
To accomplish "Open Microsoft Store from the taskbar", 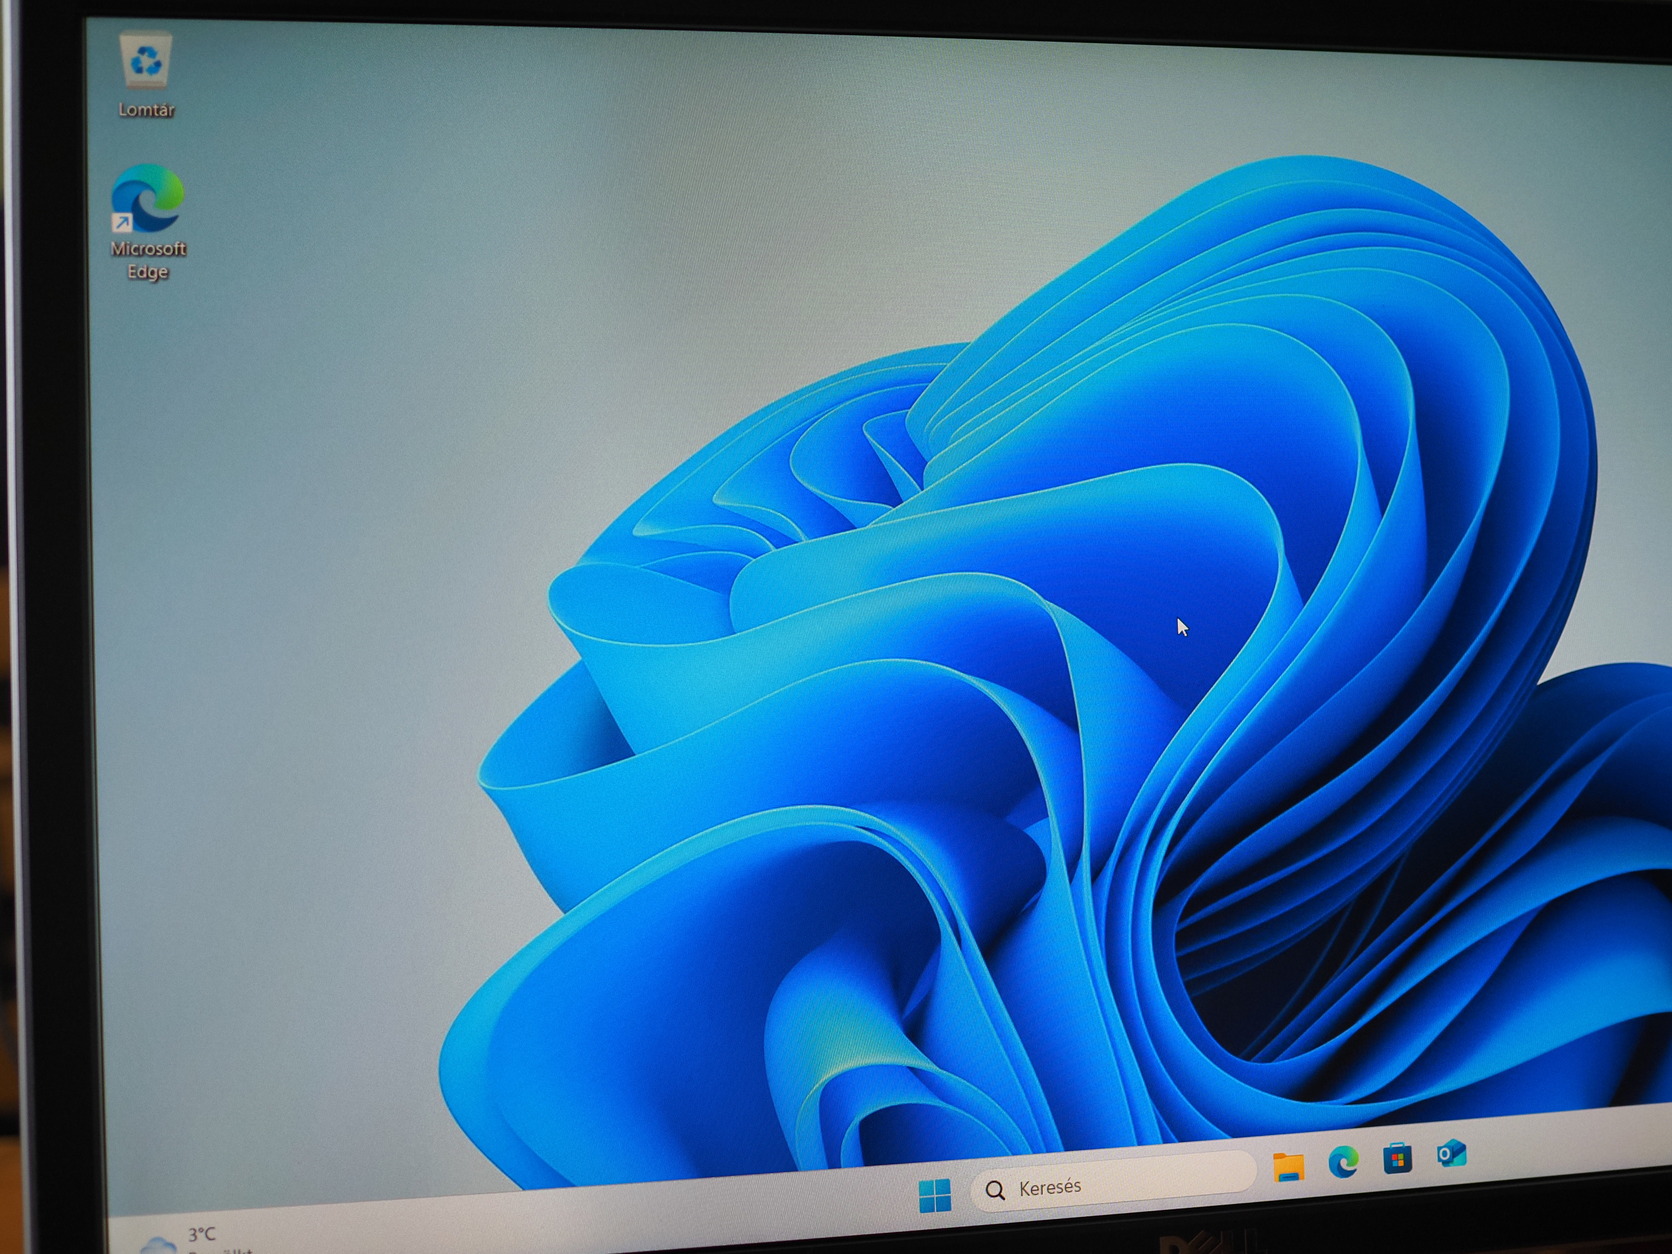I will (x=1397, y=1159).
